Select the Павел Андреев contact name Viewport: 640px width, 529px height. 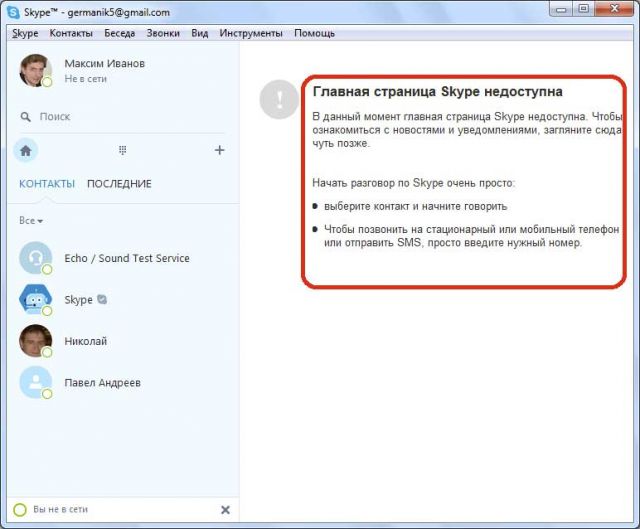pos(102,383)
